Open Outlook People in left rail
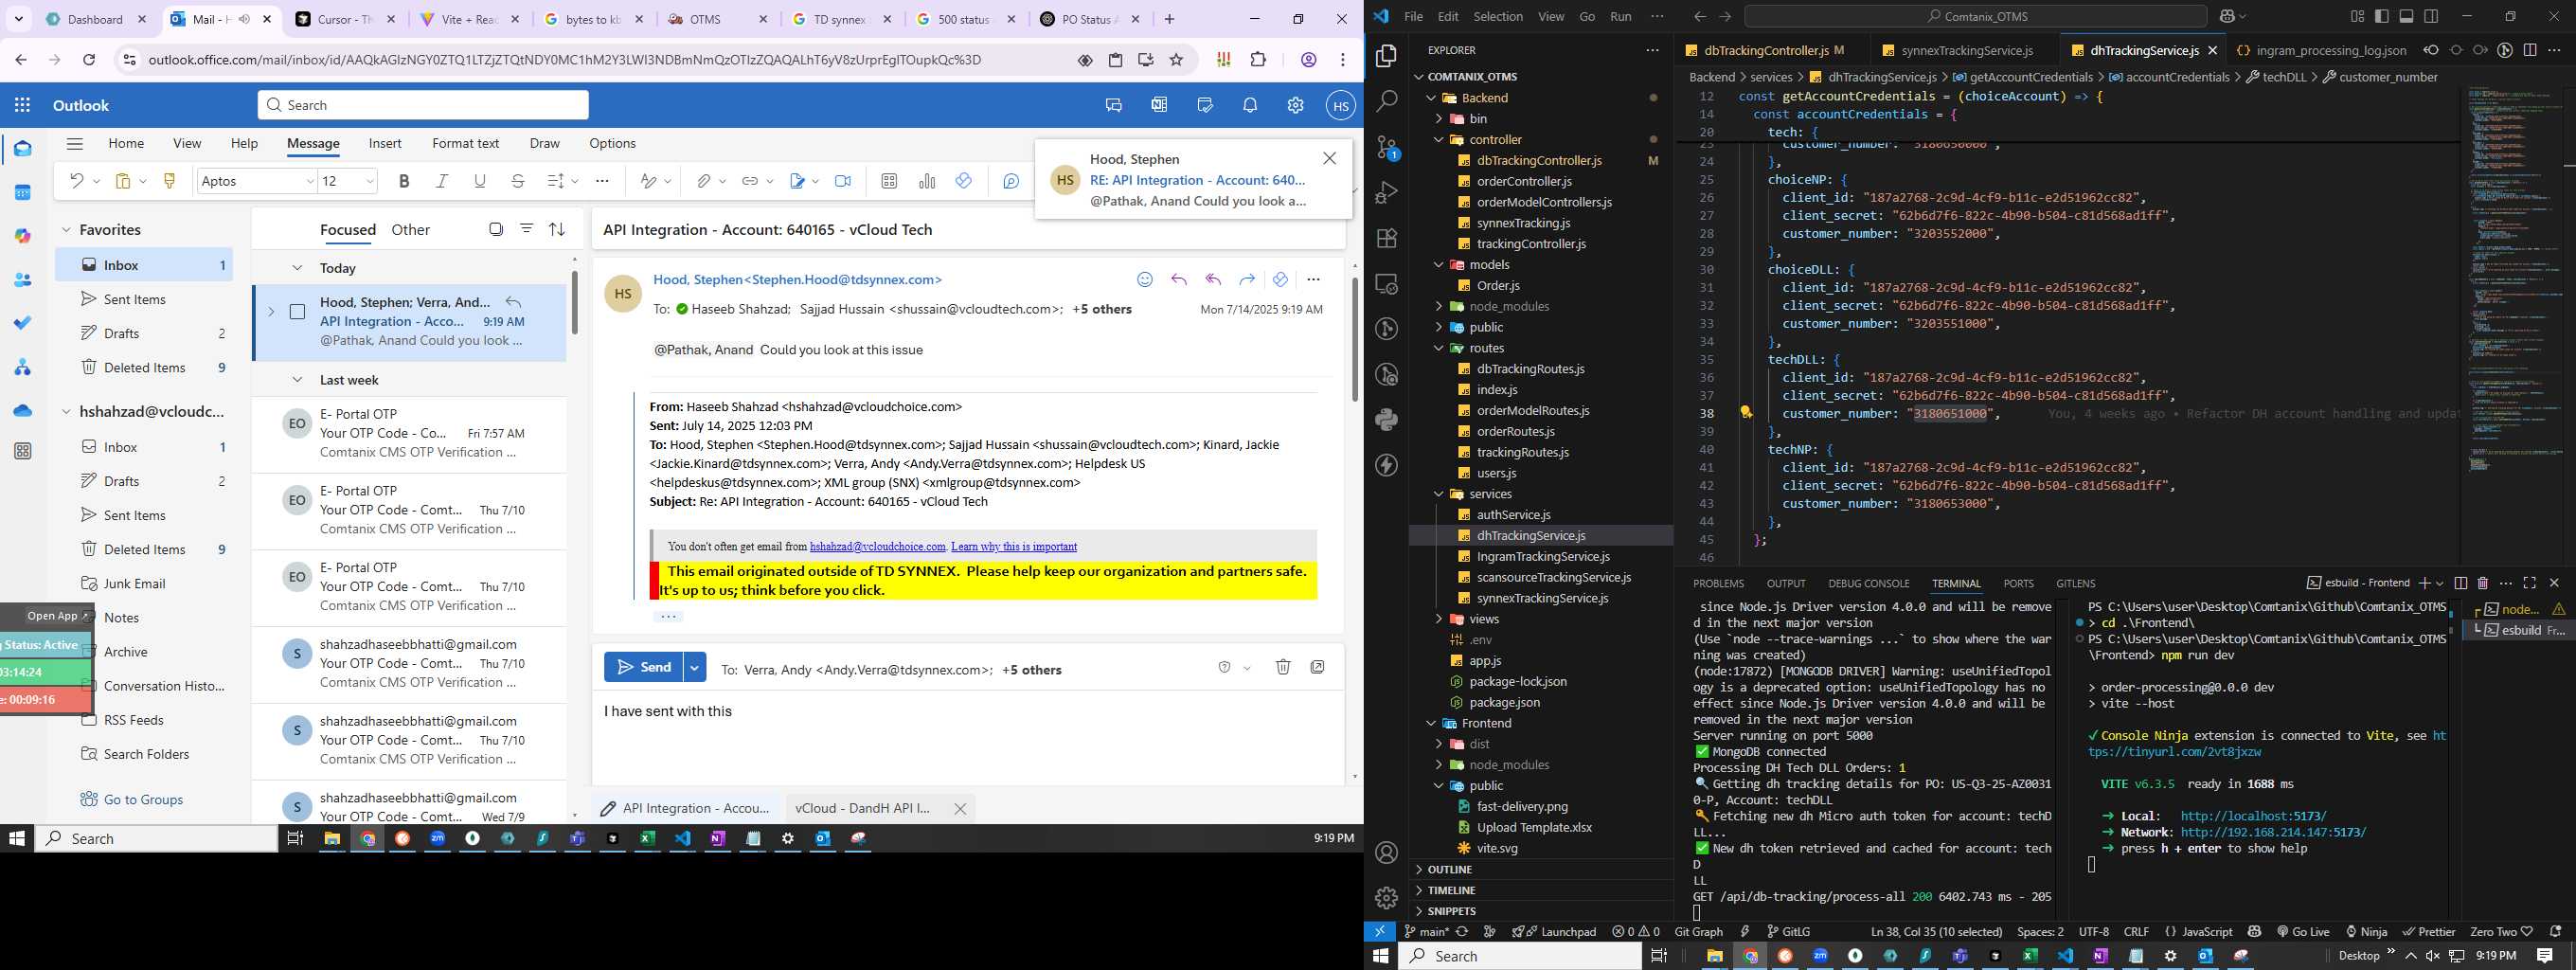 (23, 280)
